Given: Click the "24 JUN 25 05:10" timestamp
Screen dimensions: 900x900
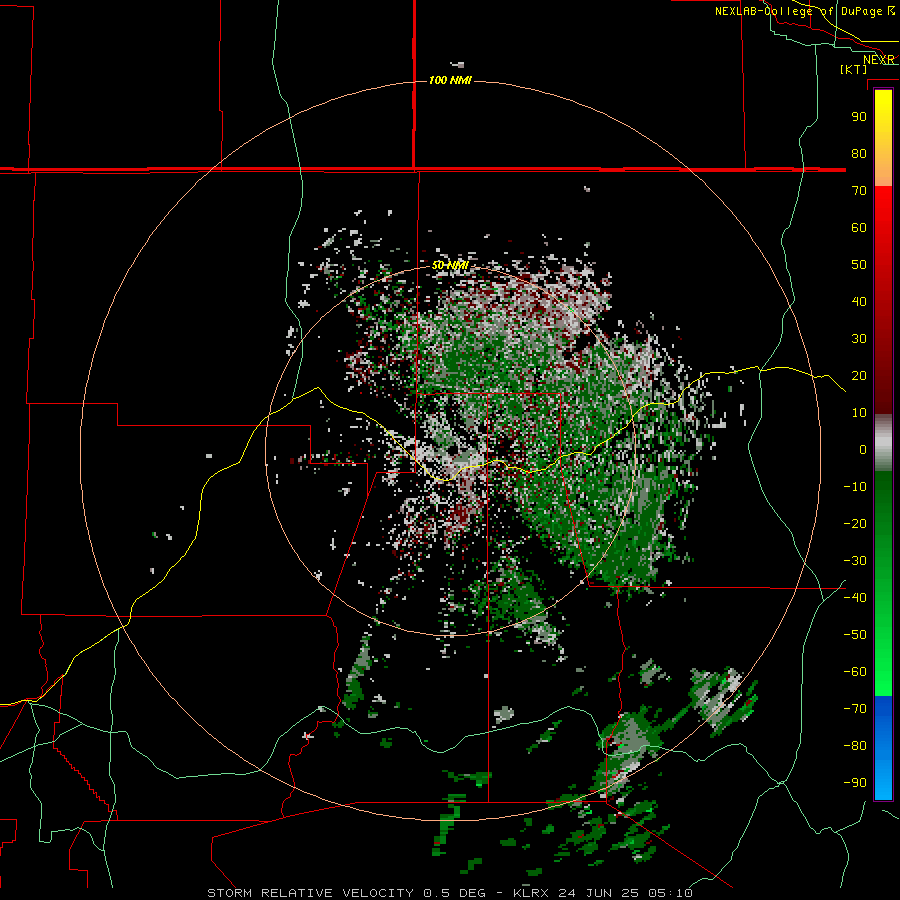Looking at the screenshot, I should [625, 893].
